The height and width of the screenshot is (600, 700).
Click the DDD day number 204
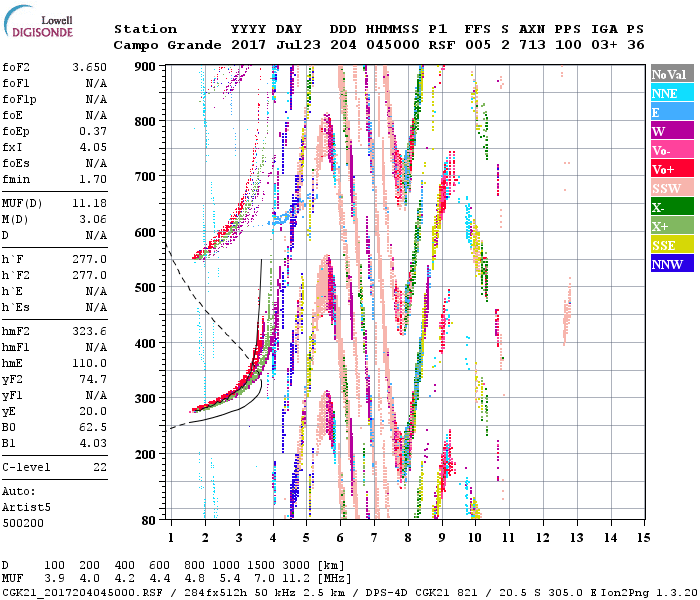[x=343, y=45]
